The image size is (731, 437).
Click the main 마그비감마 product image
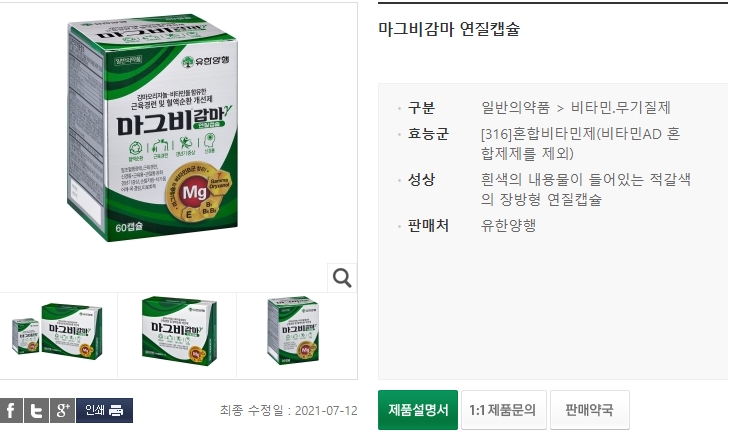click(152, 127)
